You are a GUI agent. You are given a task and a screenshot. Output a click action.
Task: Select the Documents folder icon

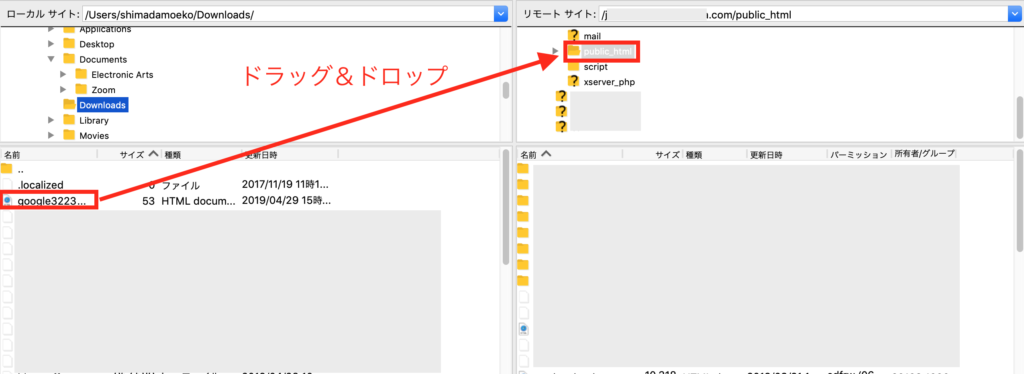point(69,59)
